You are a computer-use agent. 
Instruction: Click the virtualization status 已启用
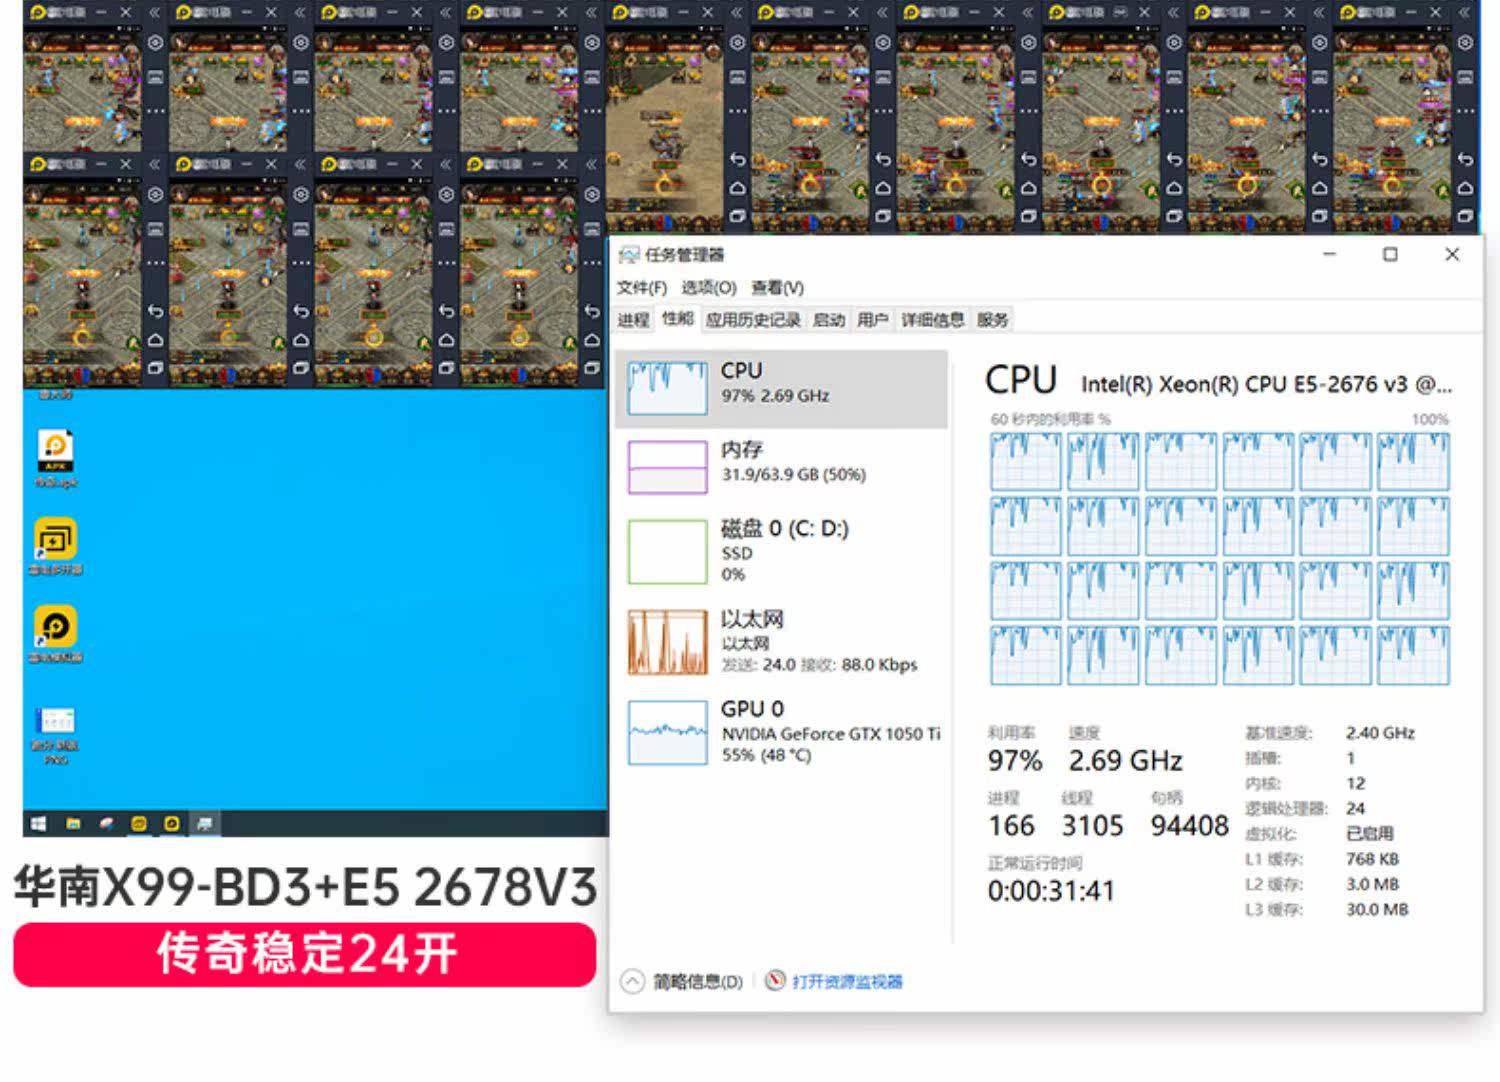tap(1369, 834)
